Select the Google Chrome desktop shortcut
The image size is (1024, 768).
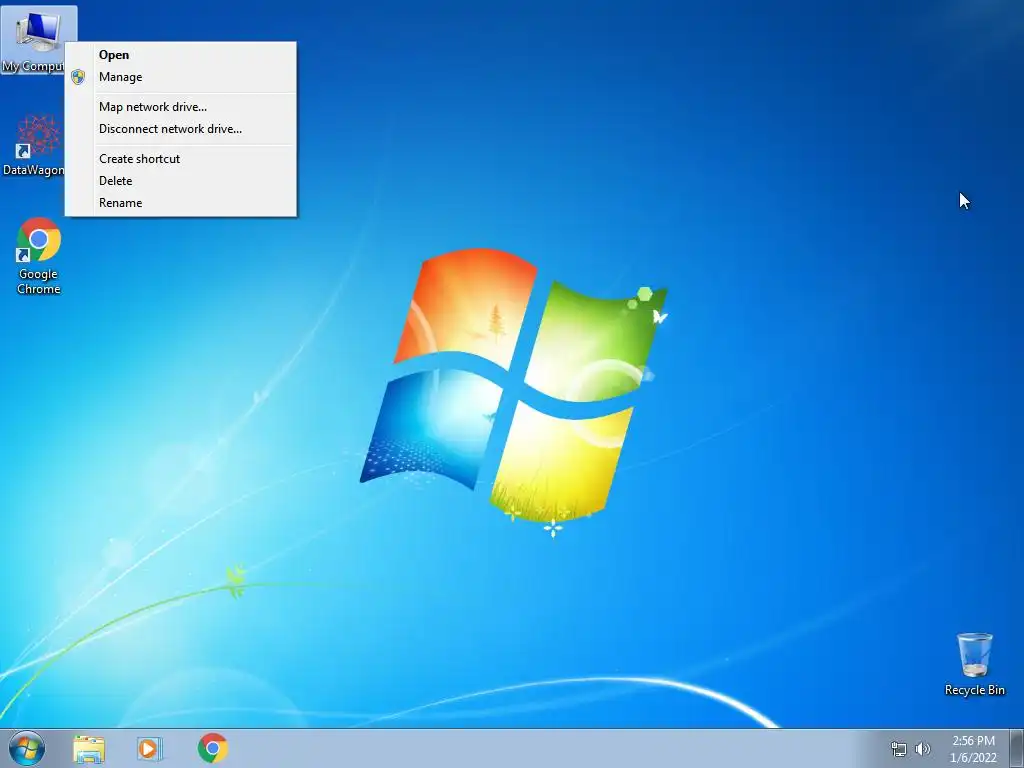coord(39,255)
